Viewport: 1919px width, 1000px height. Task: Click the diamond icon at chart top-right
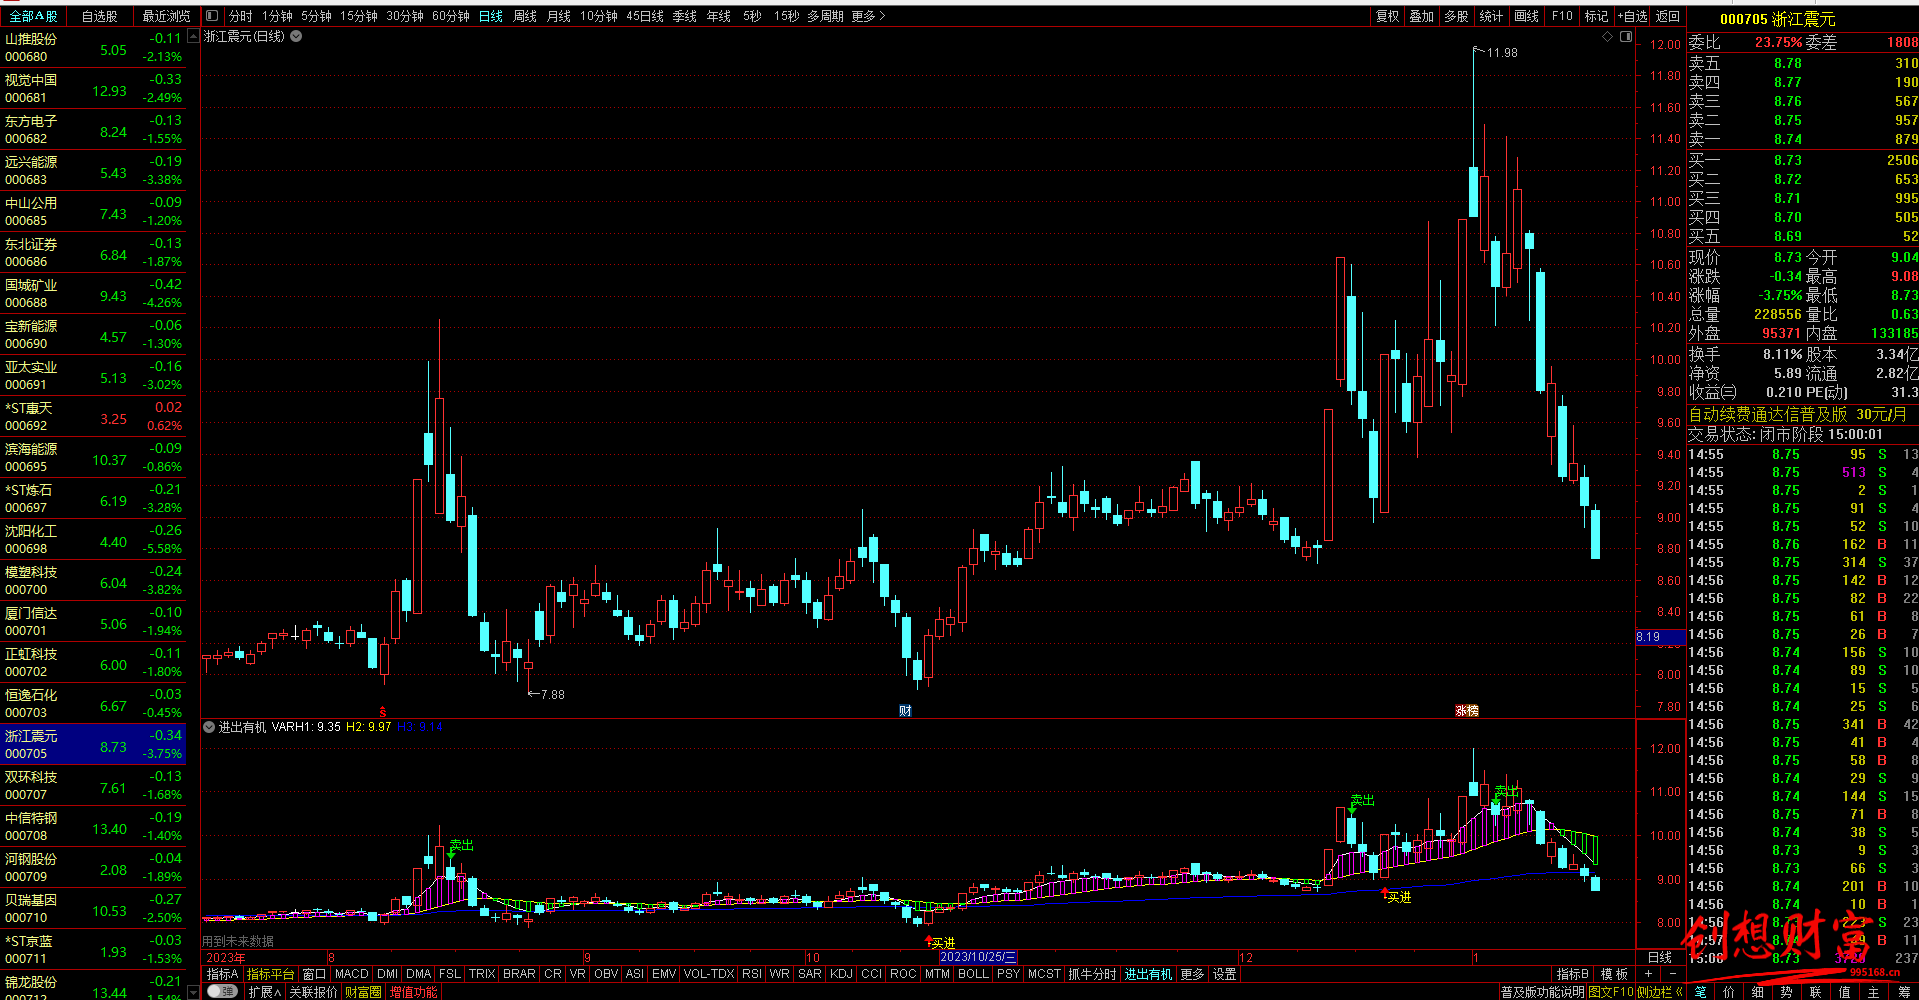tap(1608, 36)
